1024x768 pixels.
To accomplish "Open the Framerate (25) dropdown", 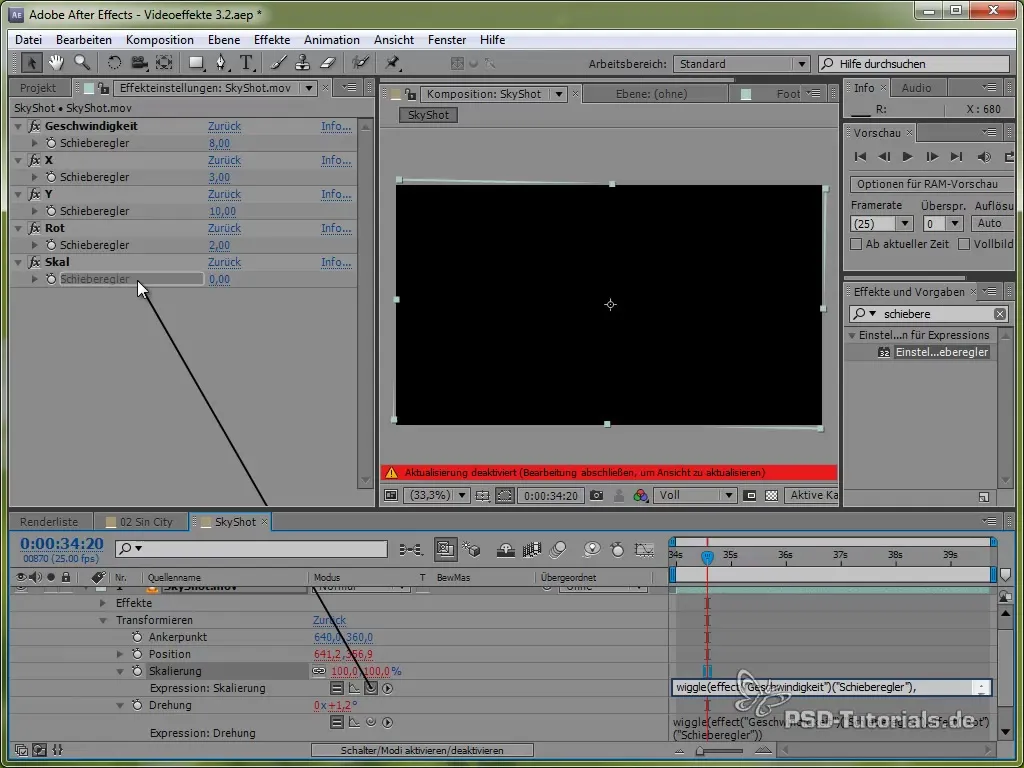I will point(882,223).
